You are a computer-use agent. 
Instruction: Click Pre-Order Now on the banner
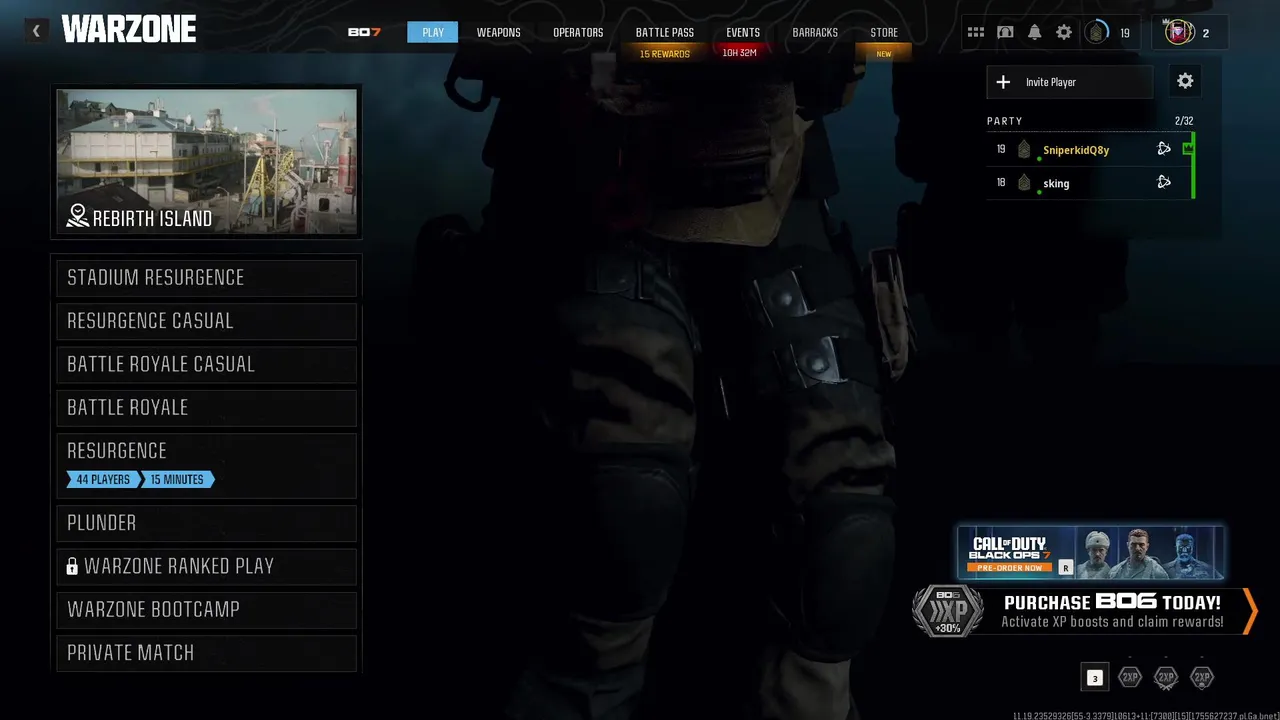[1010, 568]
